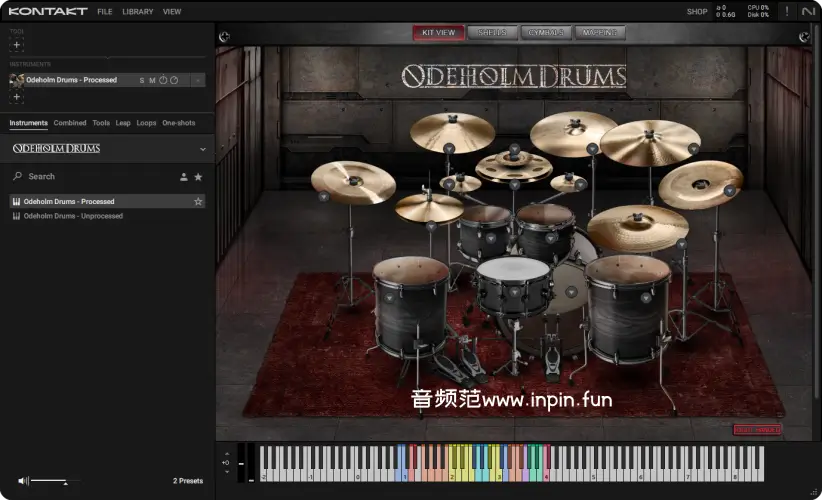
Task: Toggle the red Right Handed switch
Action: click(x=757, y=429)
